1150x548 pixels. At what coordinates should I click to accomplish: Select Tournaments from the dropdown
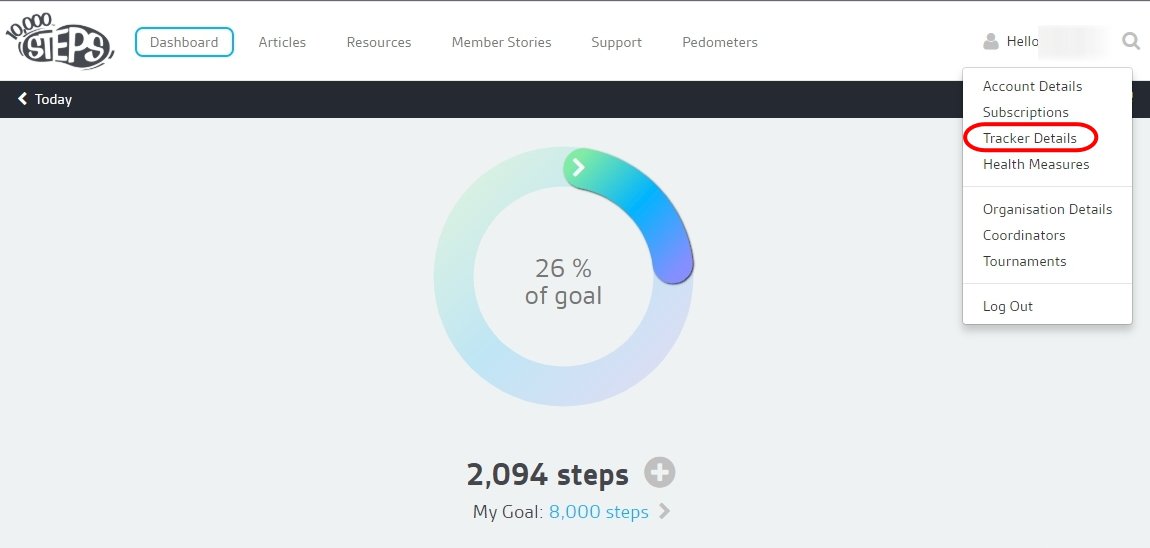(1025, 261)
